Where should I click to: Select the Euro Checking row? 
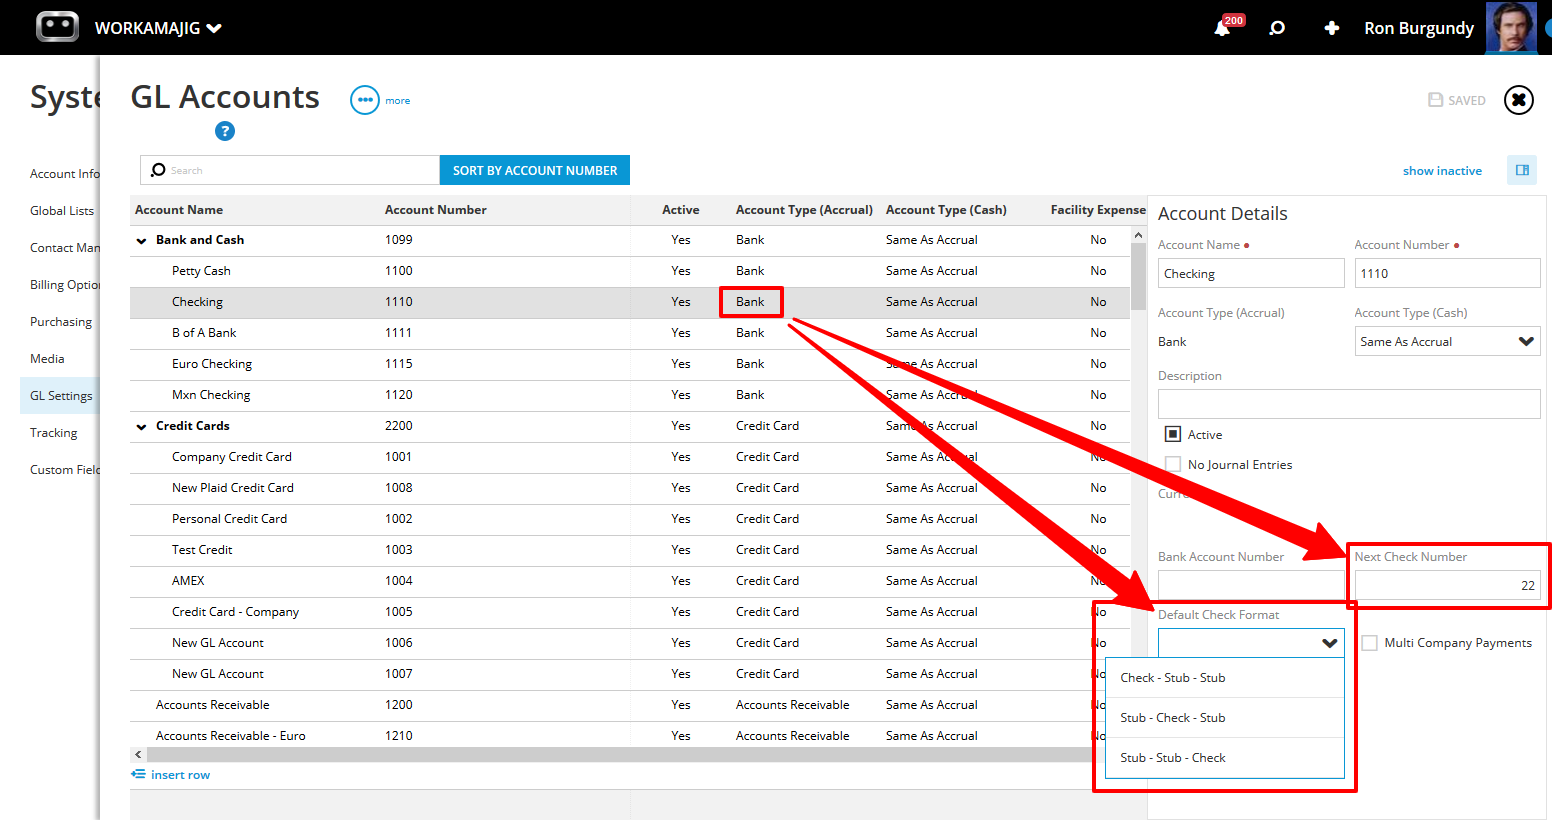click(x=630, y=364)
